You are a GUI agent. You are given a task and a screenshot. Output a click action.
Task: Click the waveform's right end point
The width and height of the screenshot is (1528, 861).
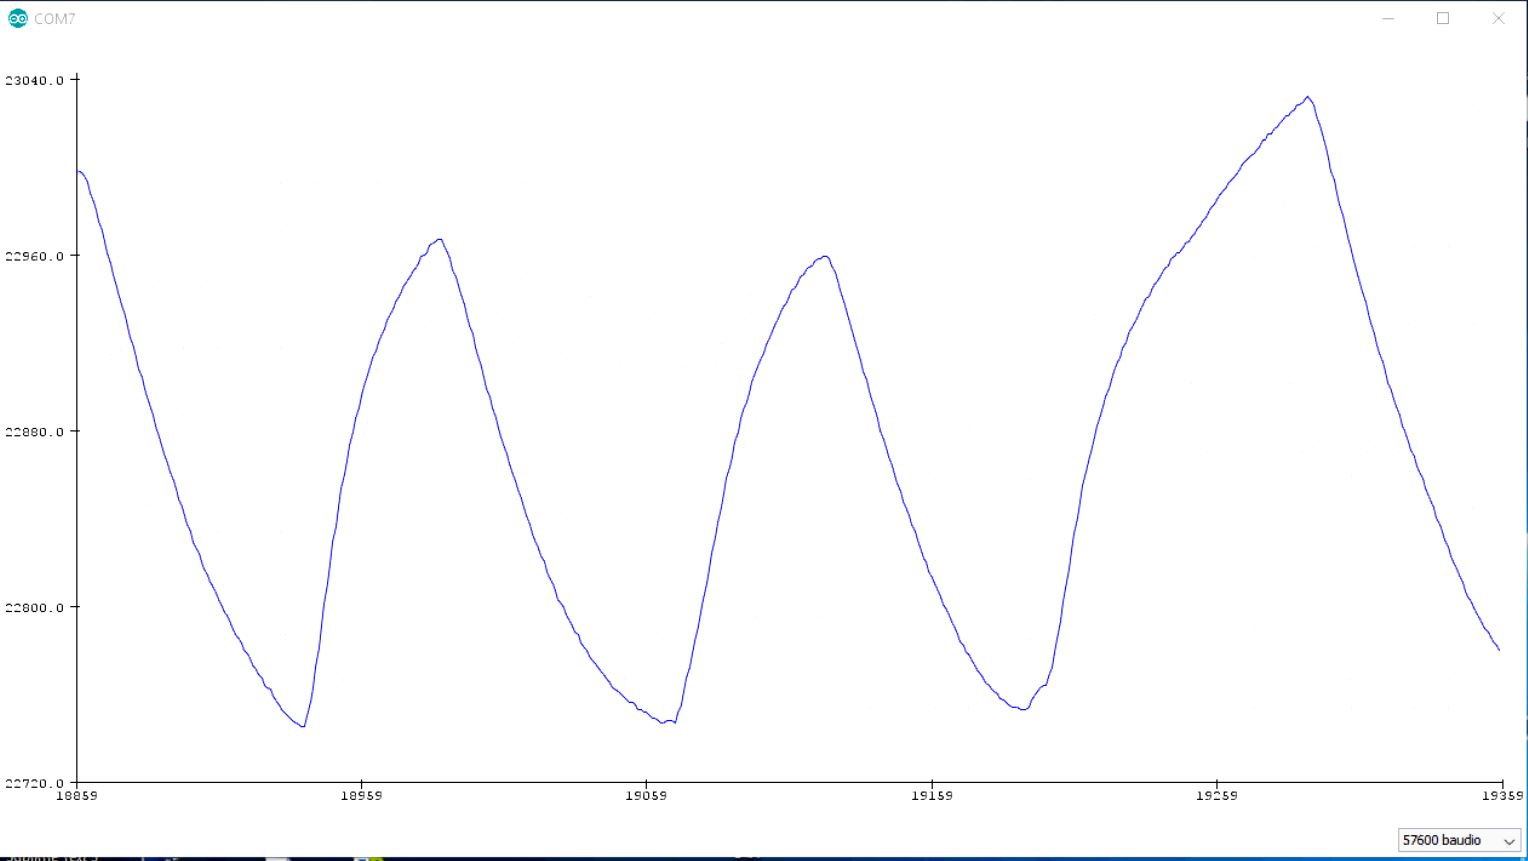click(1498, 649)
